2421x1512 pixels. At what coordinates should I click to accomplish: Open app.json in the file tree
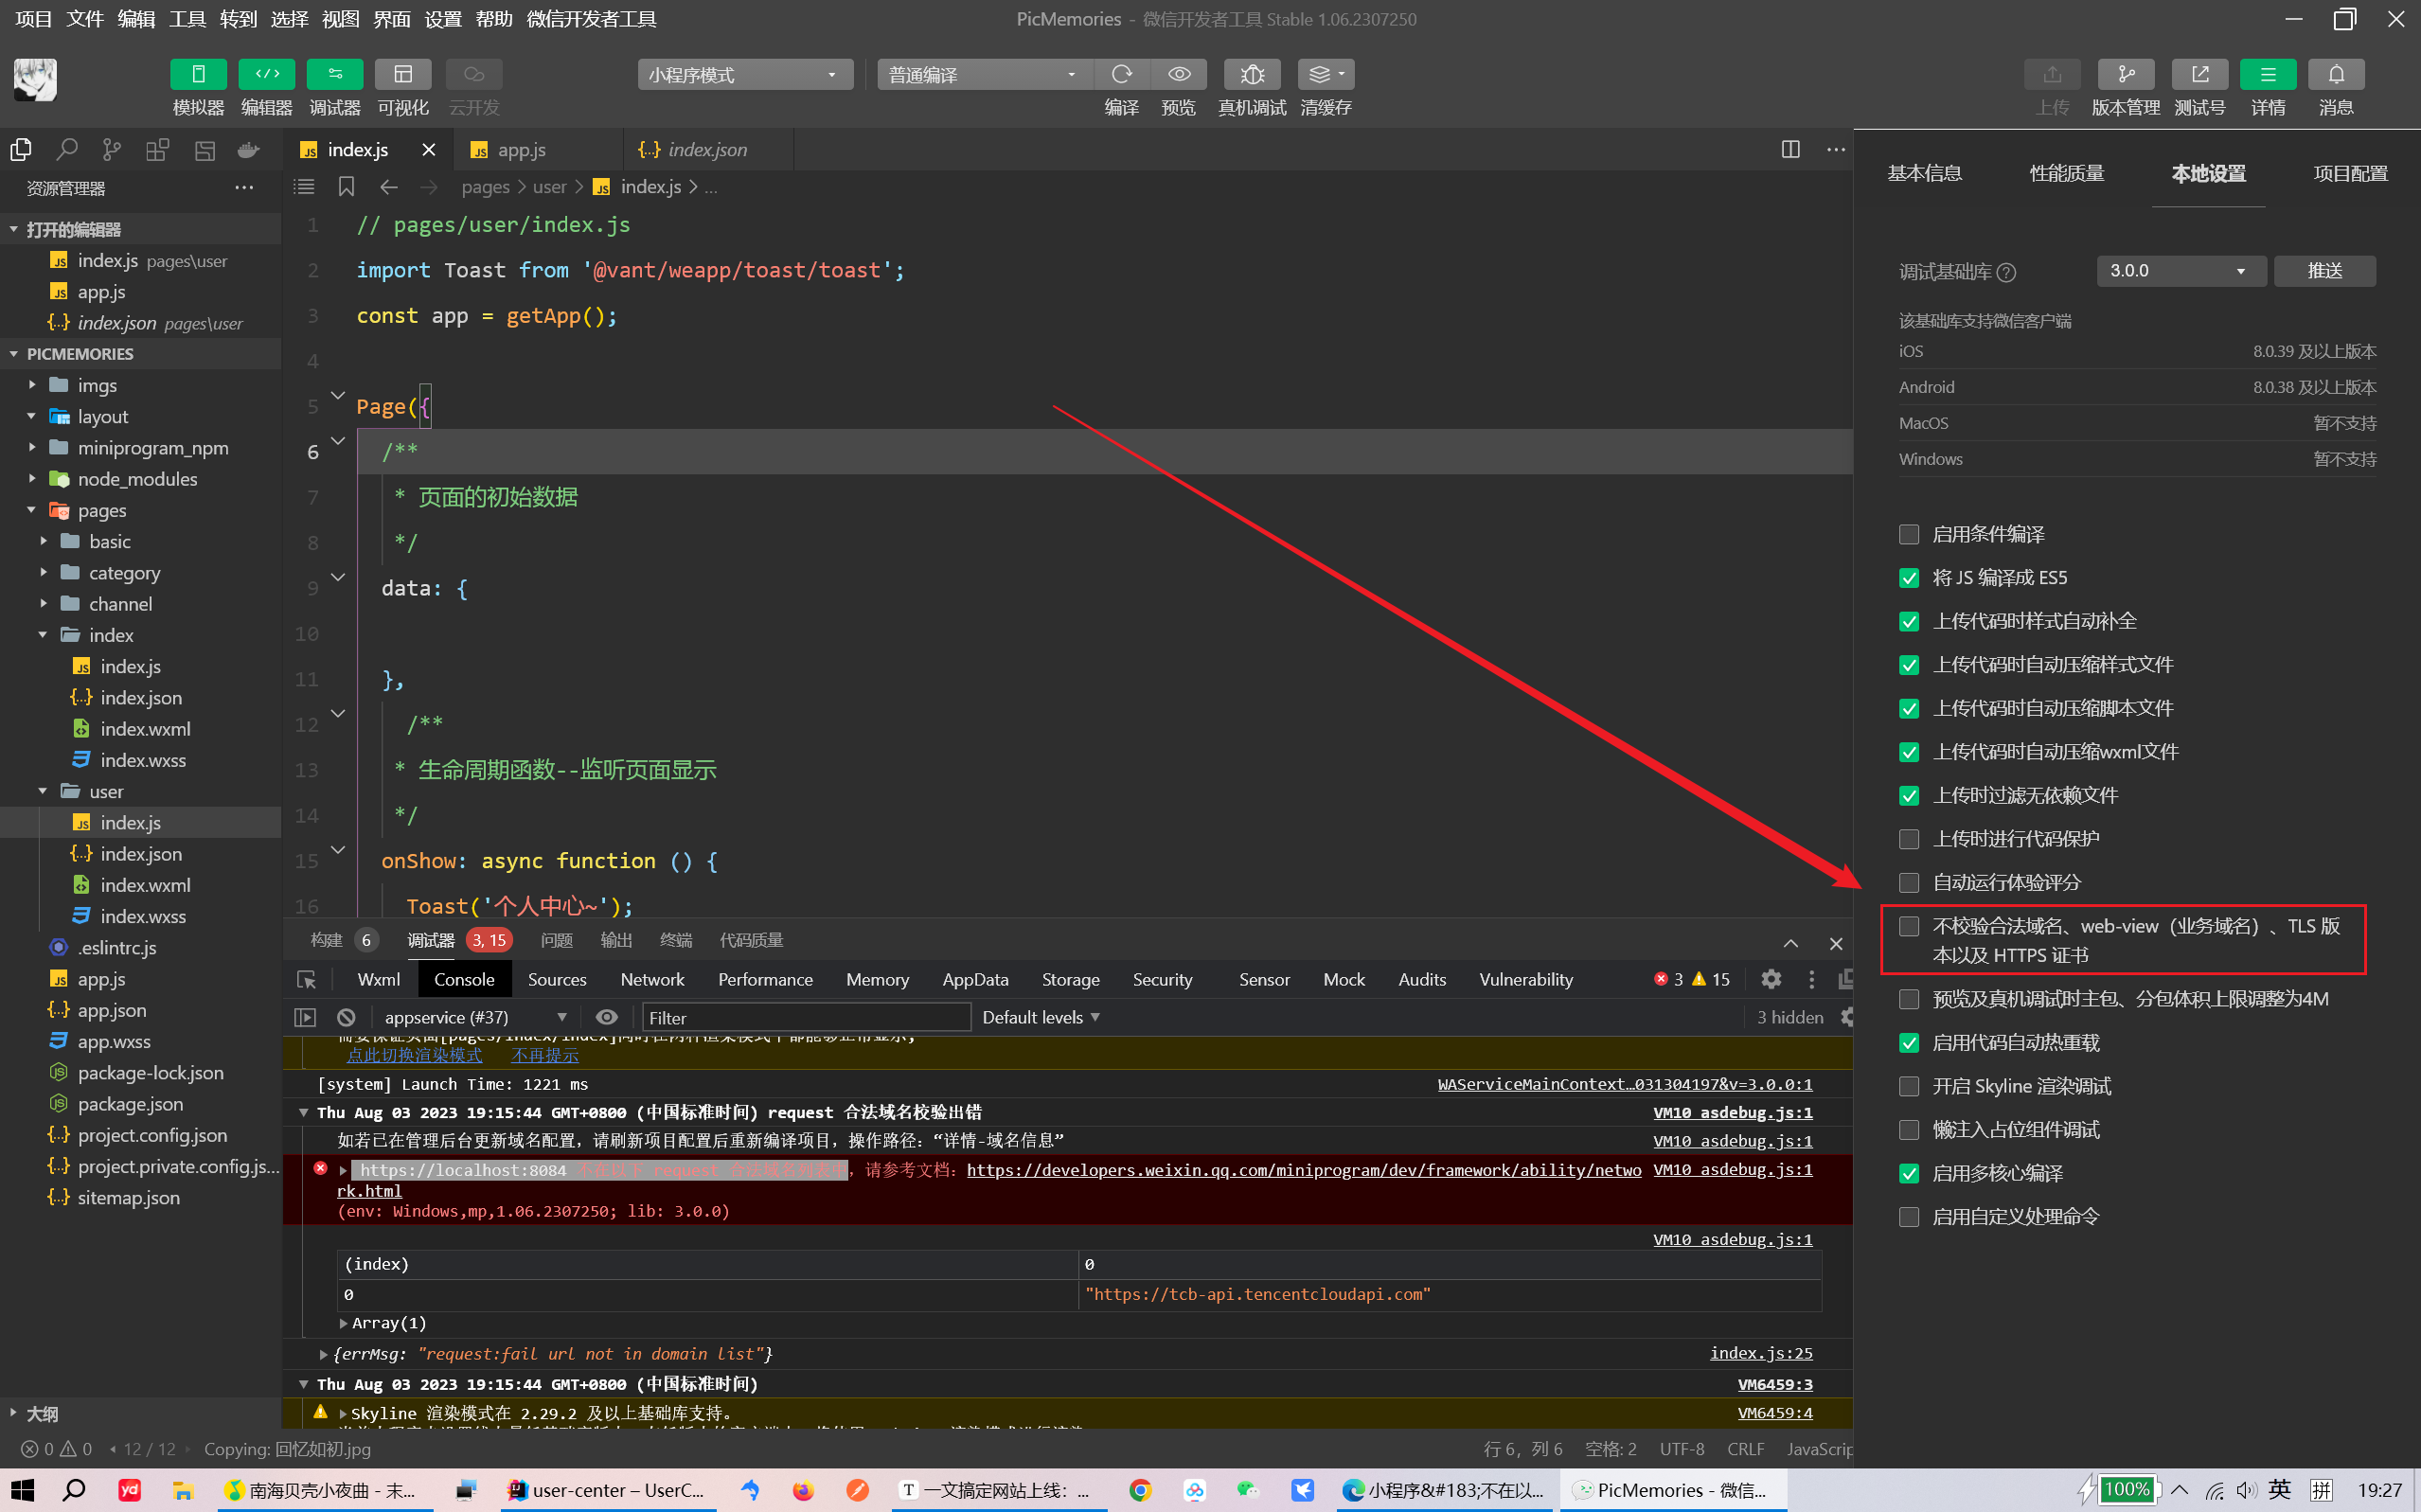tap(111, 1010)
